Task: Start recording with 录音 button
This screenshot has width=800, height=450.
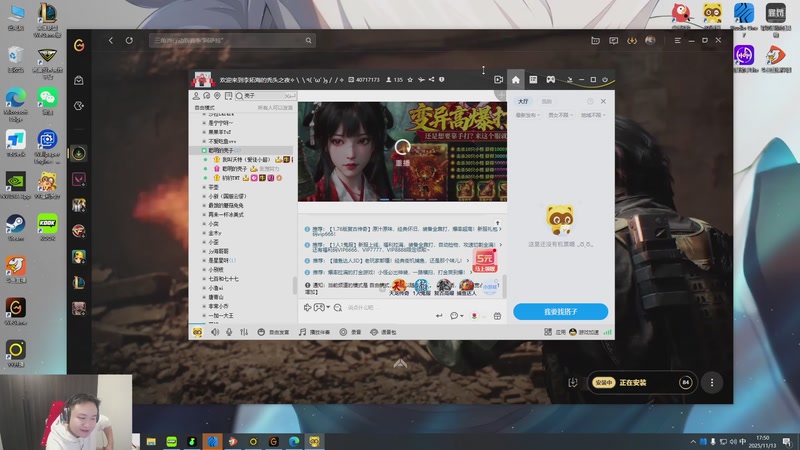Action: [x=351, y=332]
